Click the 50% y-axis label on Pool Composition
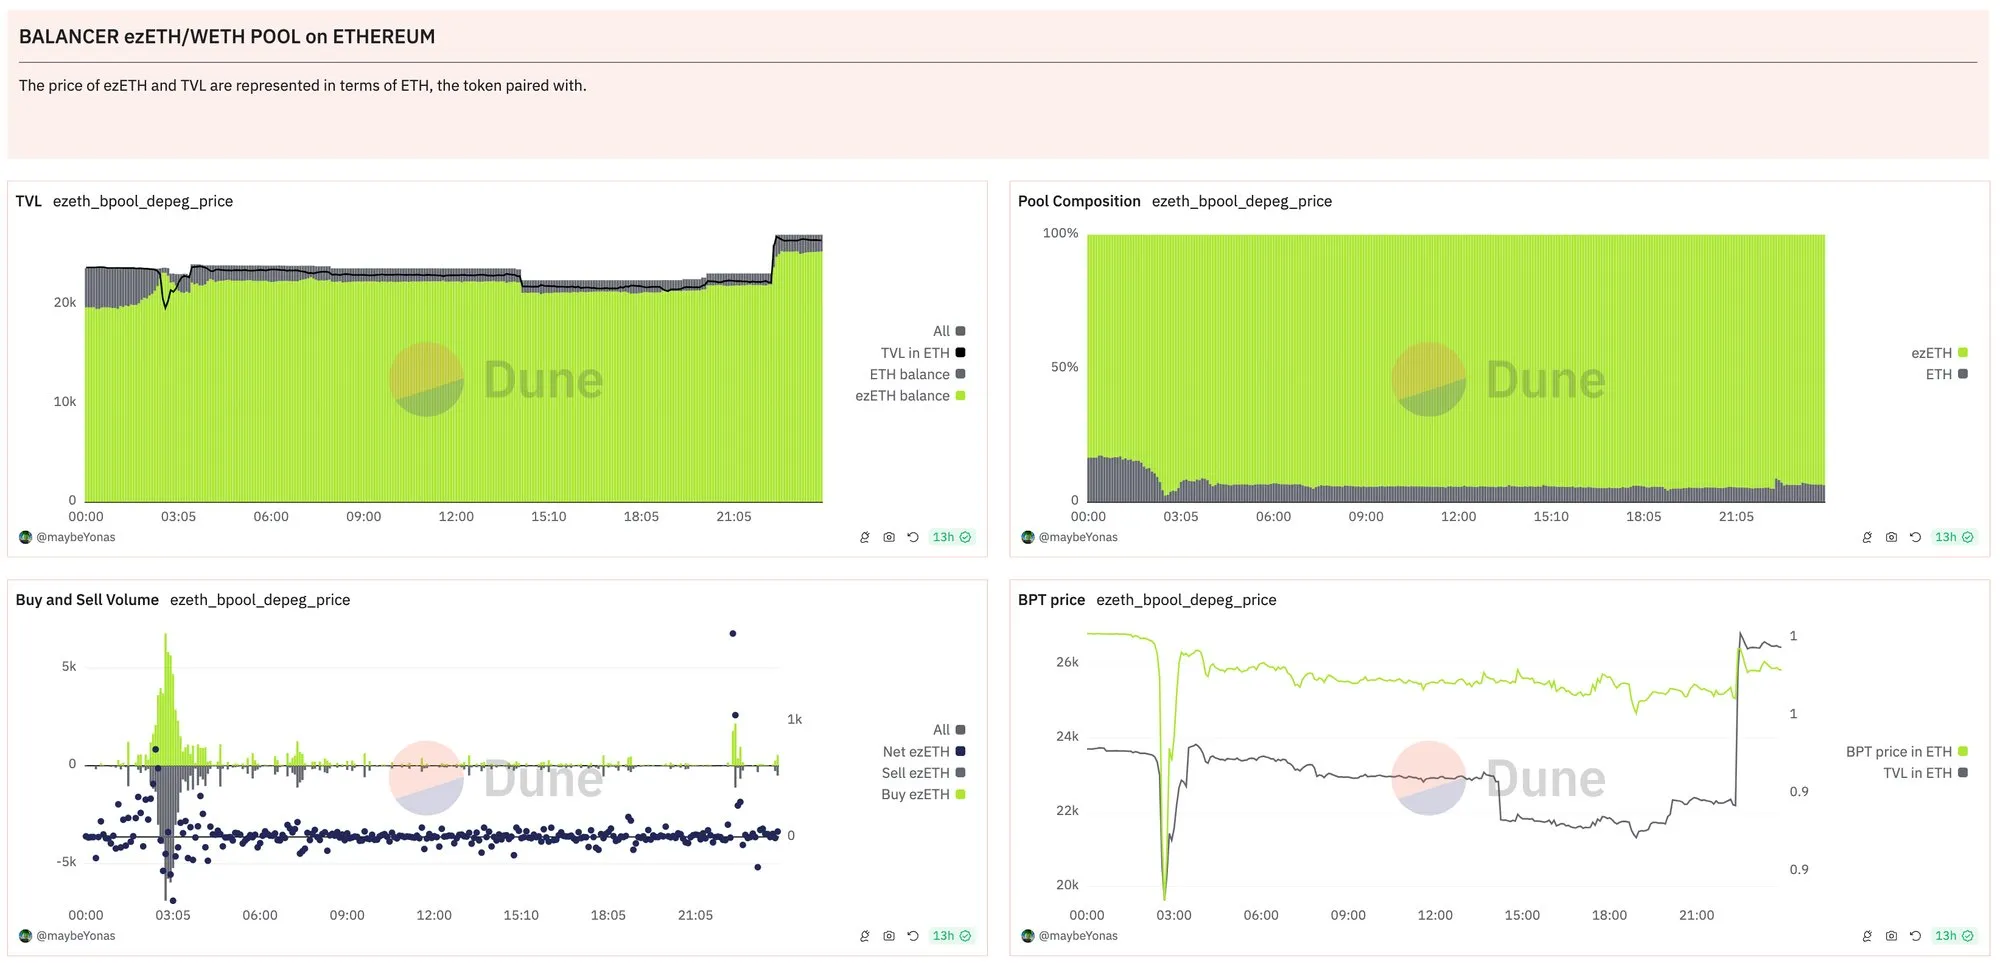The width and height of the screenshot is (2000, 963). pyautogui.click(x=1065, y=367)
